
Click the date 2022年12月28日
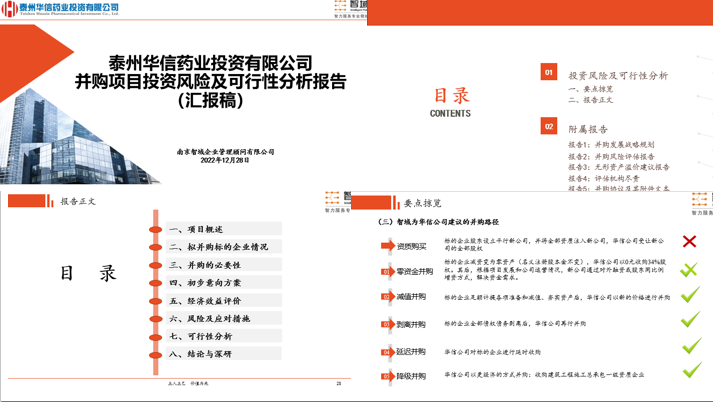[x=225, y=160]
